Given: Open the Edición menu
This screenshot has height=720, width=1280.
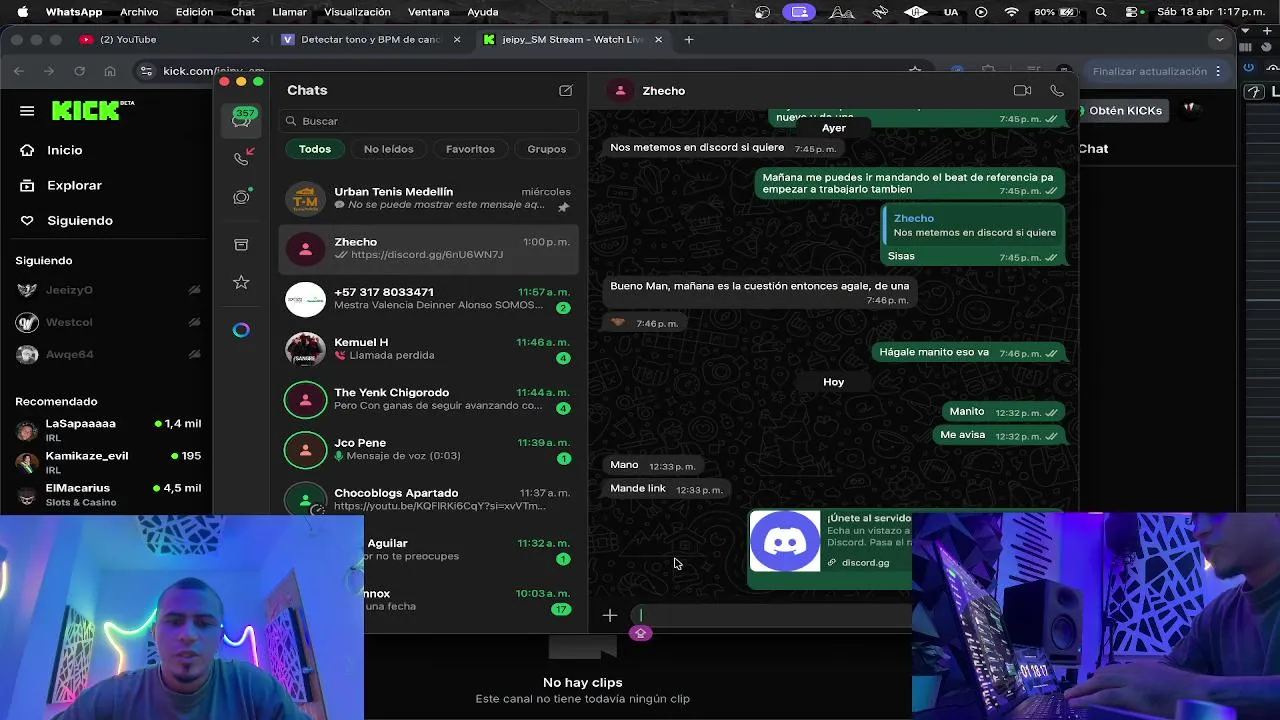Looking at the screenshot, I should (194, 12).
